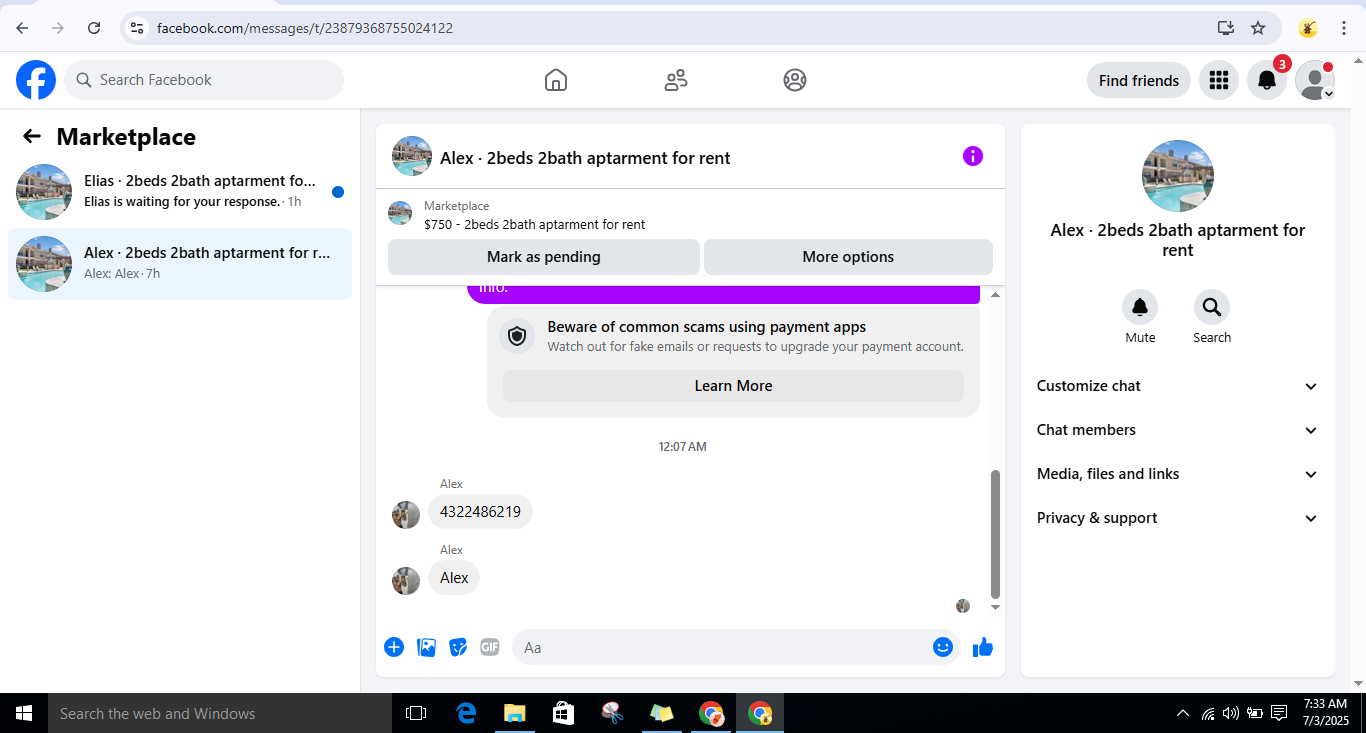The width and height of the screenshot is (1366, 733).
Task: Click the install app icon in address bar
Action: pos(1226,28)
